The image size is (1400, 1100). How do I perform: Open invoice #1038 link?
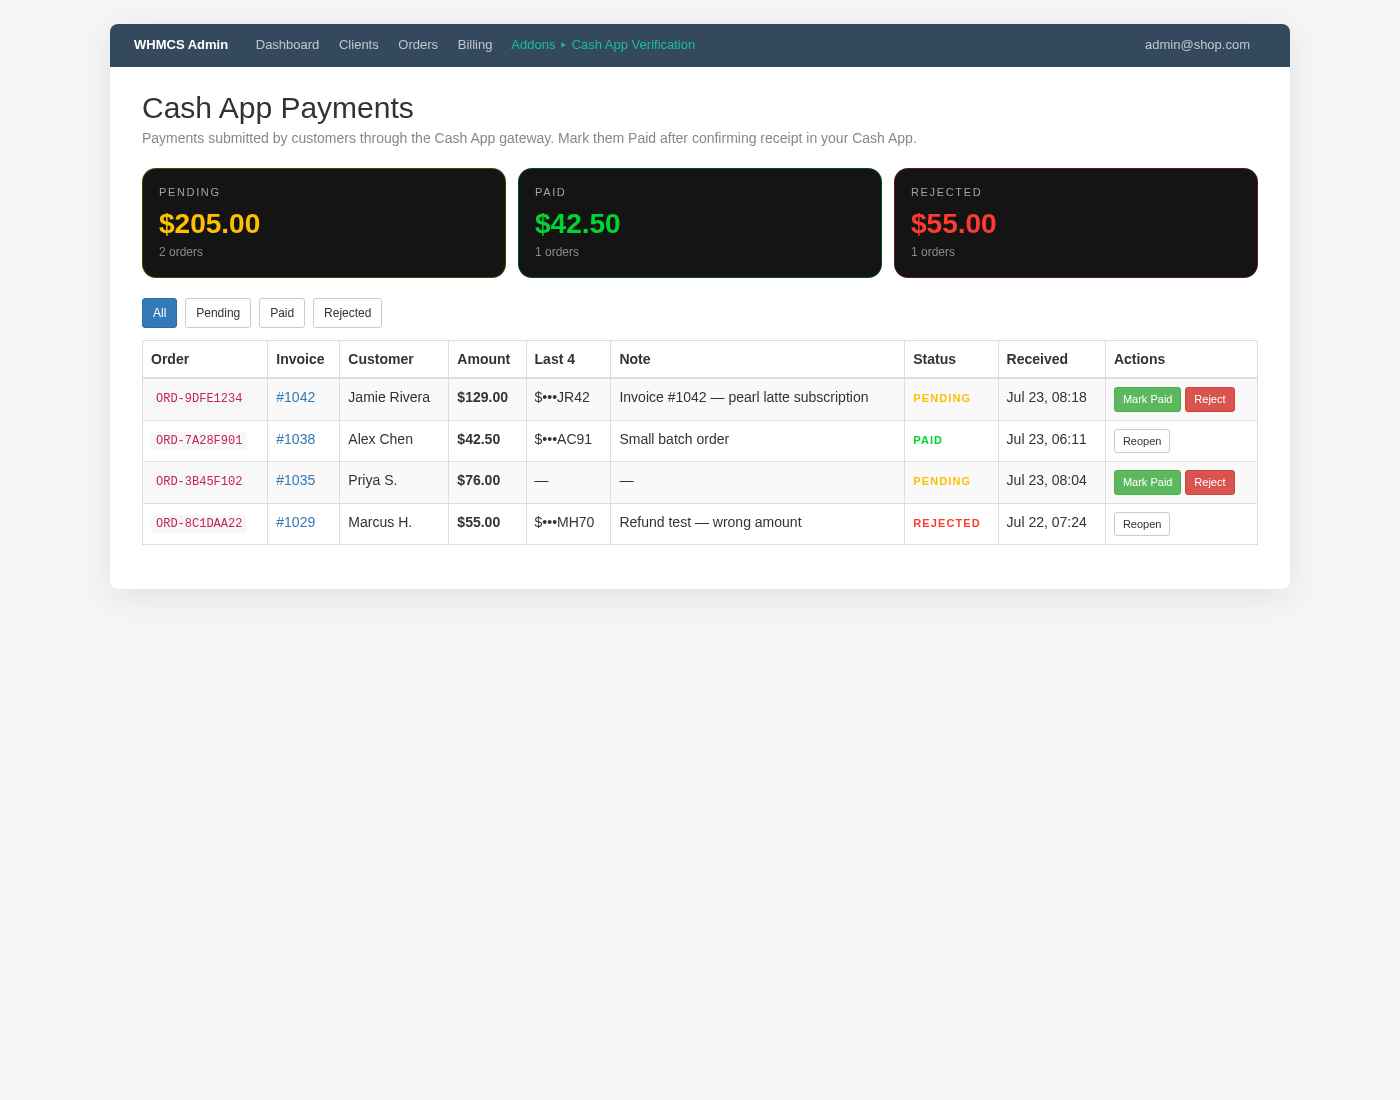tap(295, 439)
